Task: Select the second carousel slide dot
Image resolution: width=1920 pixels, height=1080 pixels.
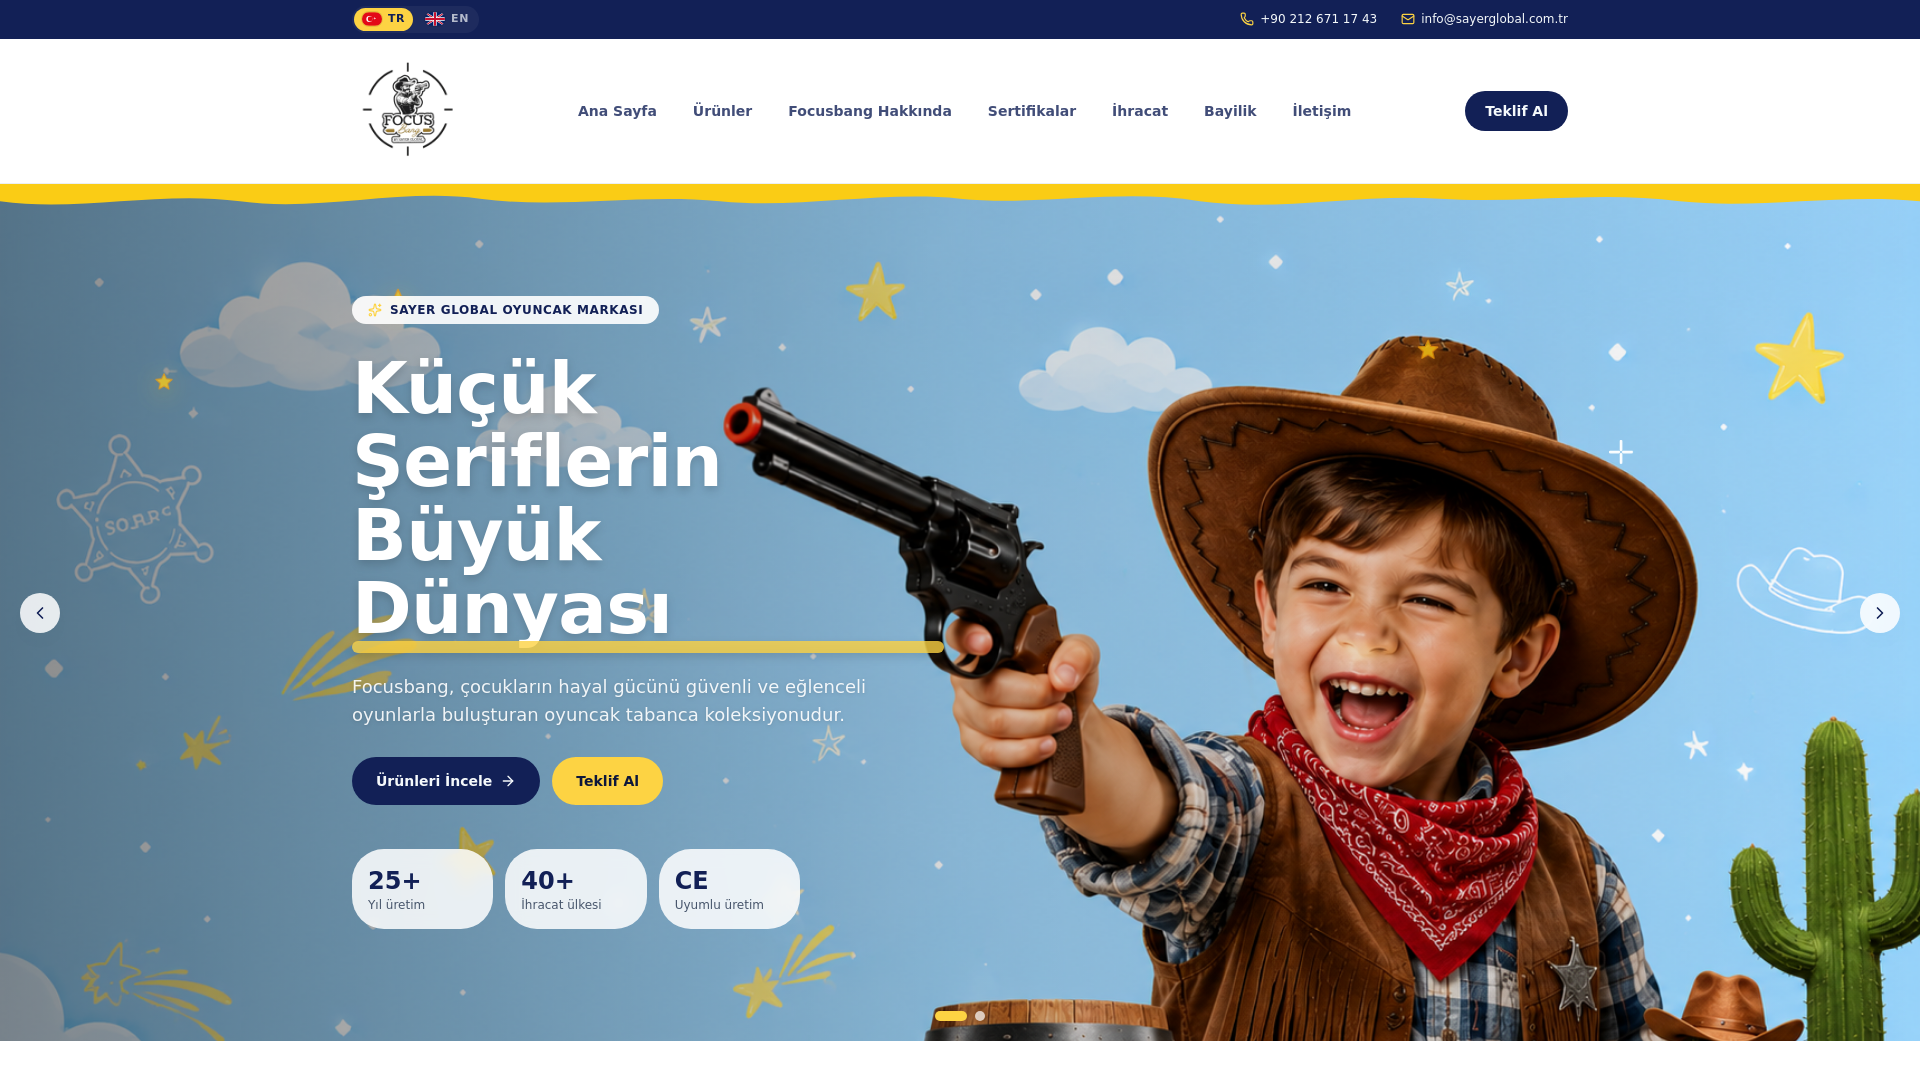Action: [980, 1016]
